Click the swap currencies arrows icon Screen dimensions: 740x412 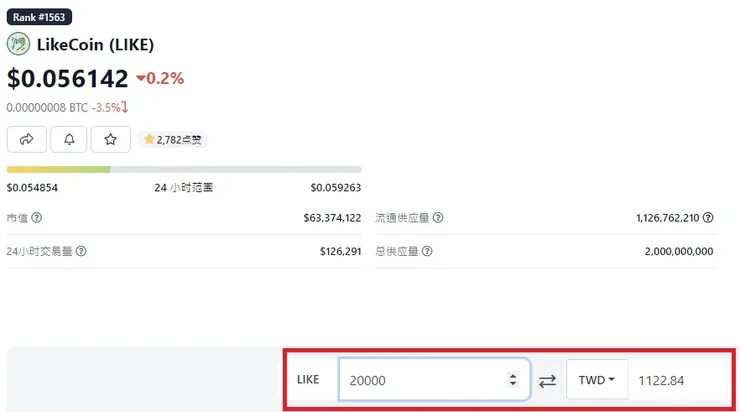(x=547, y=380)
